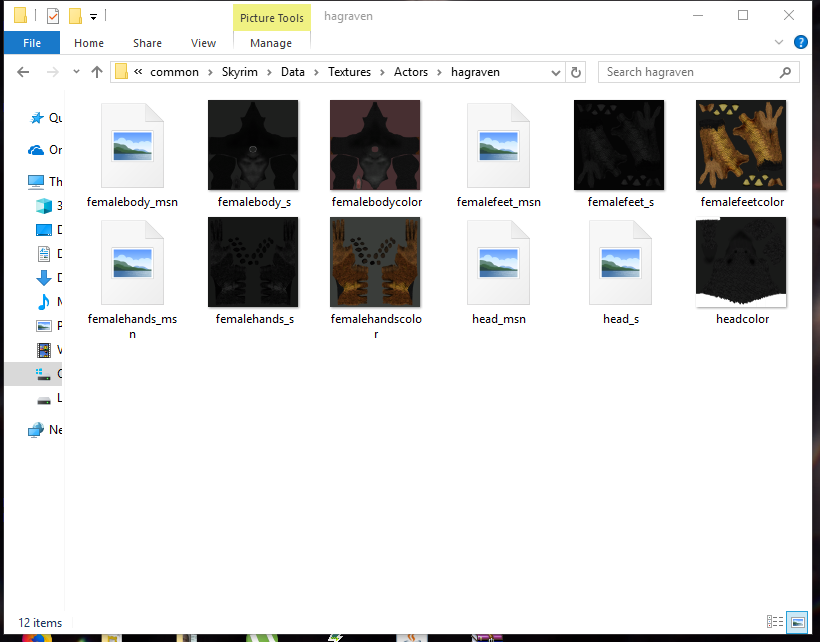
Task: Open the second drive in sidebar
Action: [x=49, y=398]
